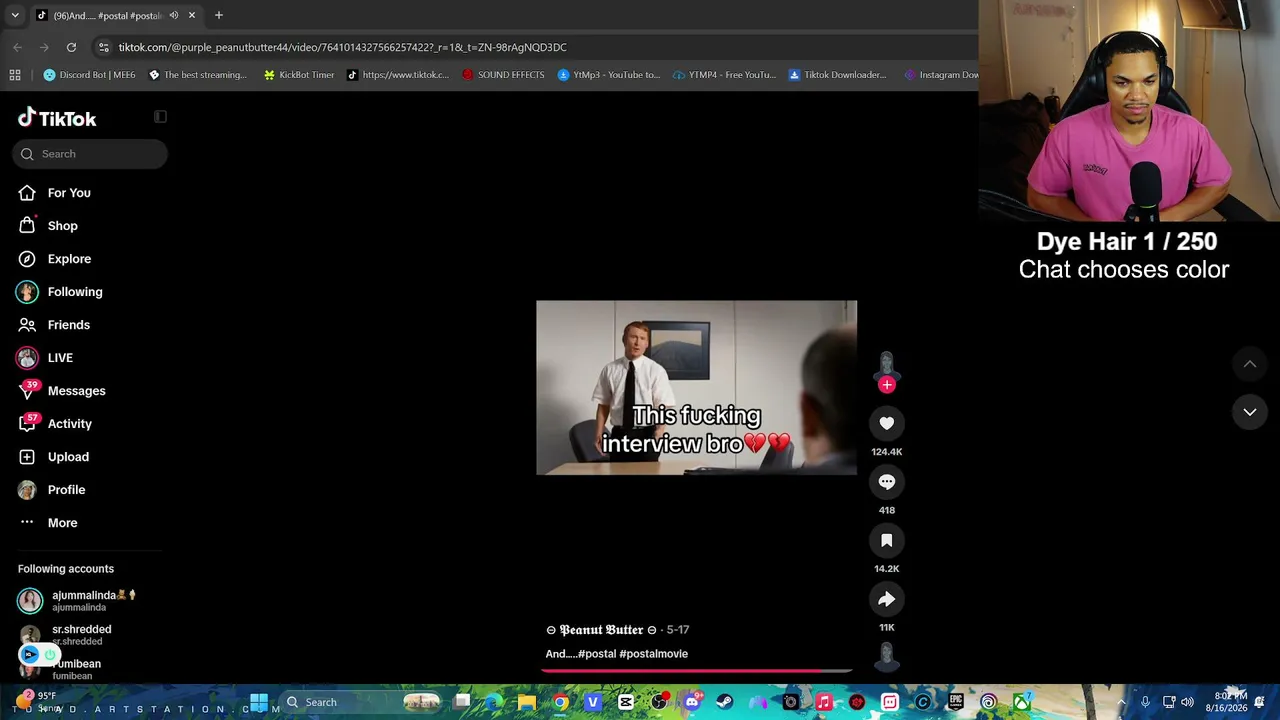The image size is (1280, 720).
Task: Click the #postal hashtag
Action: pos(597,654)
